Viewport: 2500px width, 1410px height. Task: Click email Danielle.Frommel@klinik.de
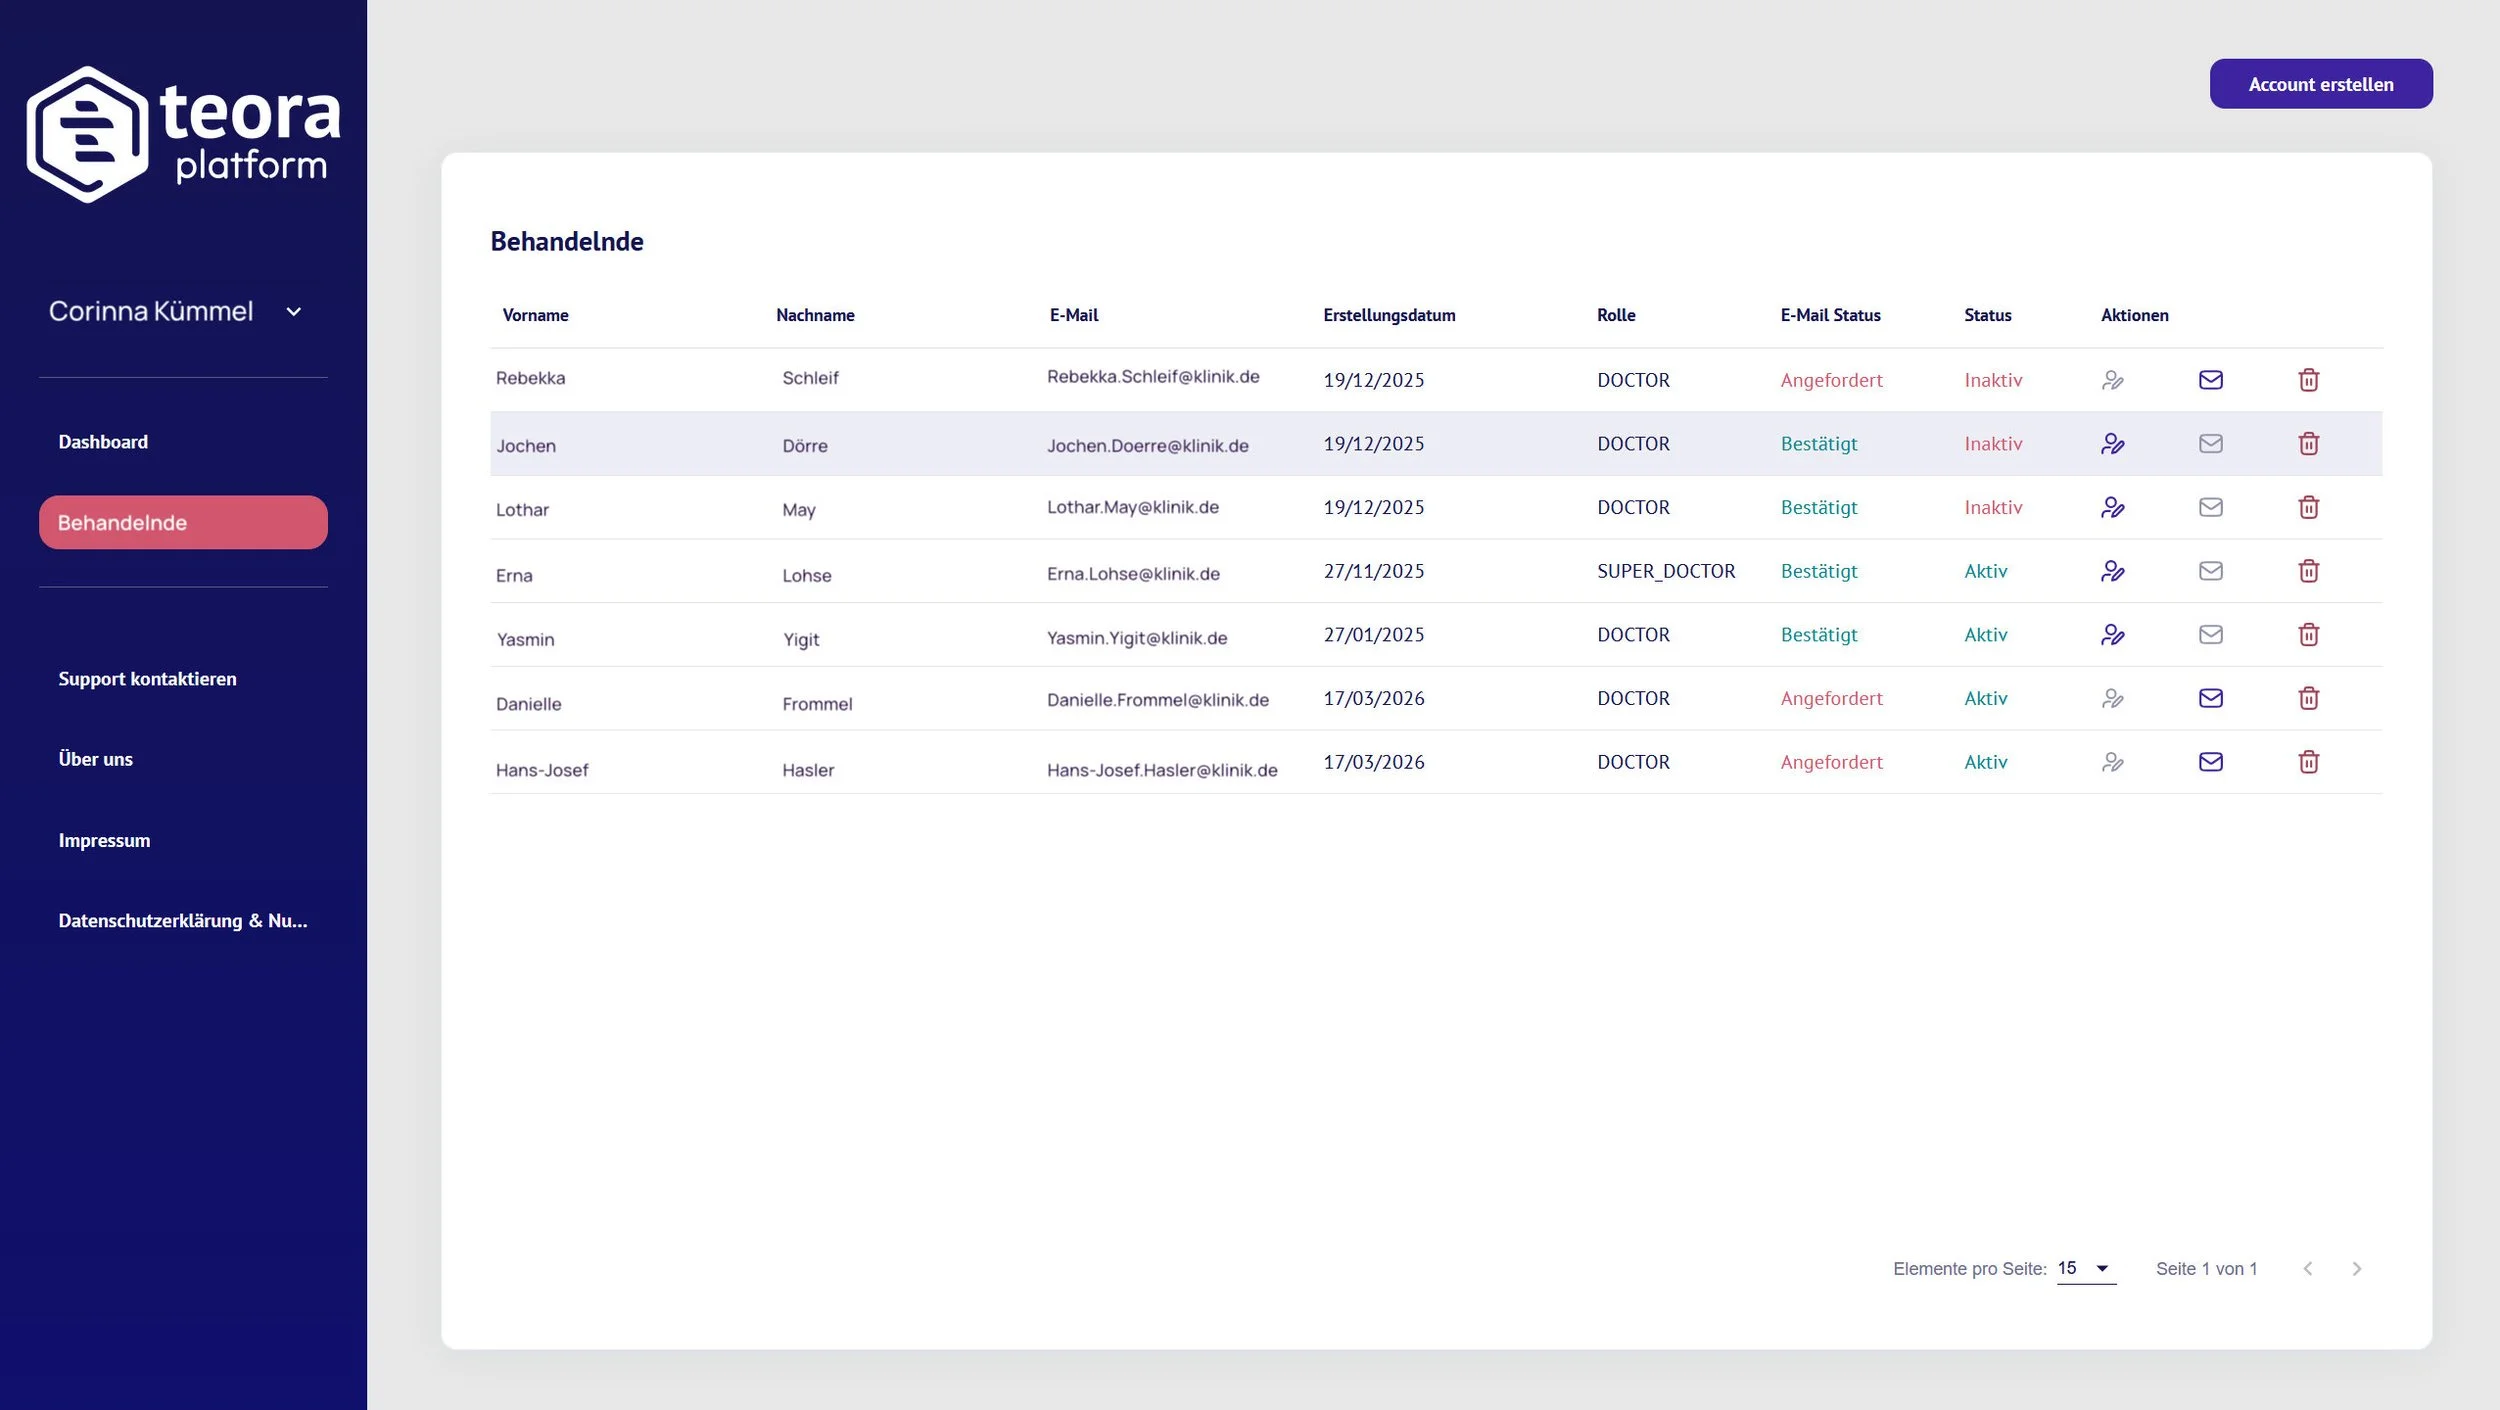[x=1158, y=700]
